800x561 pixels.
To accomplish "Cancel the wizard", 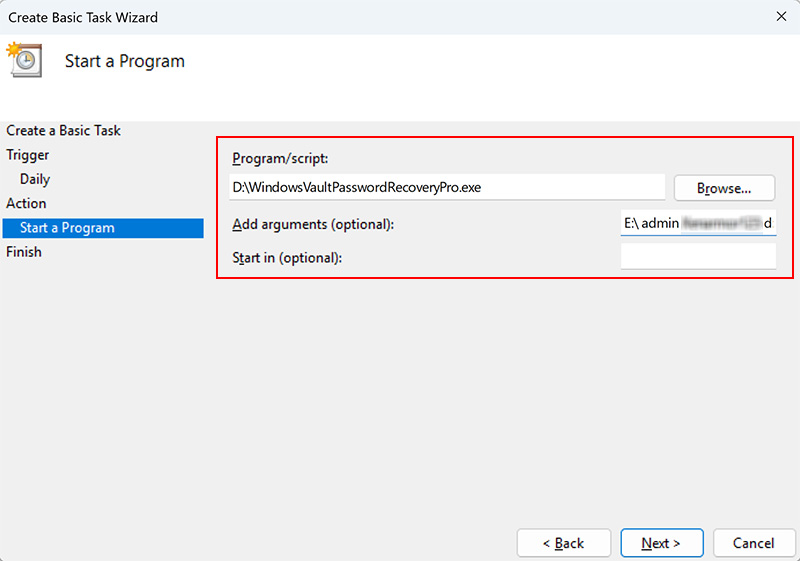I will click(753, 543).
